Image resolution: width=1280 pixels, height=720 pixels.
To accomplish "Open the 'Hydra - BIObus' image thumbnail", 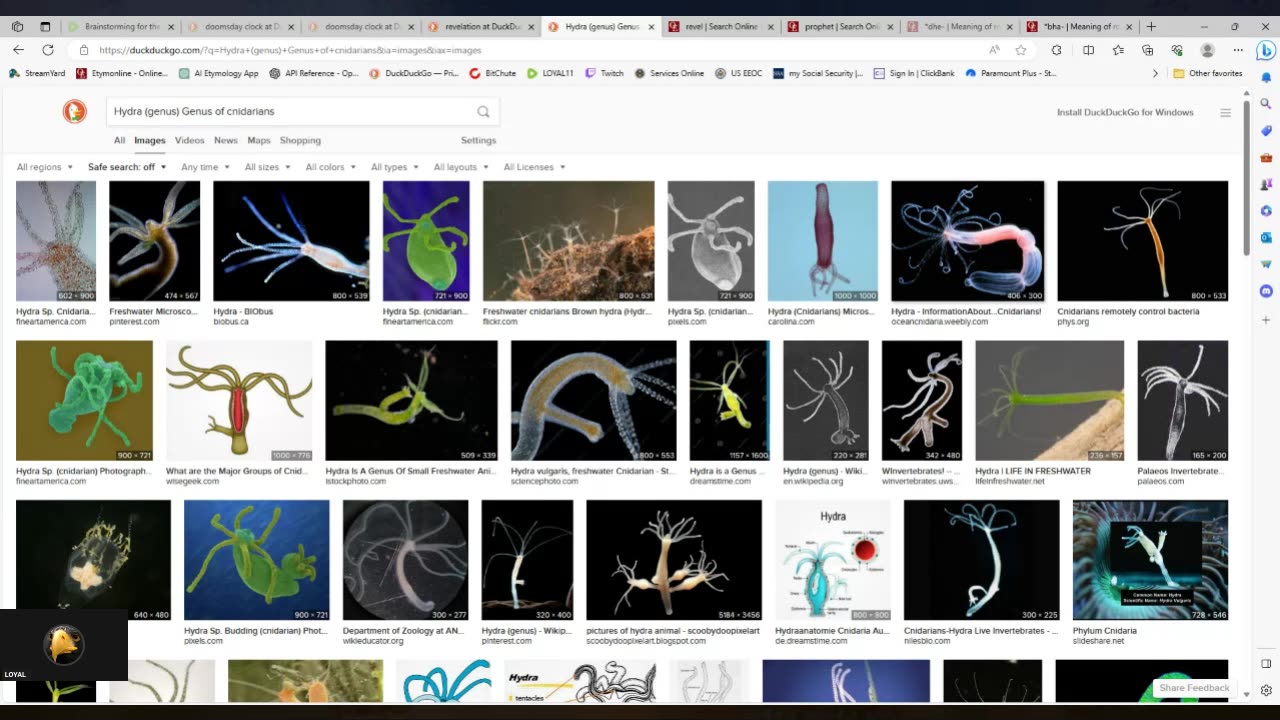I will 291,241.
